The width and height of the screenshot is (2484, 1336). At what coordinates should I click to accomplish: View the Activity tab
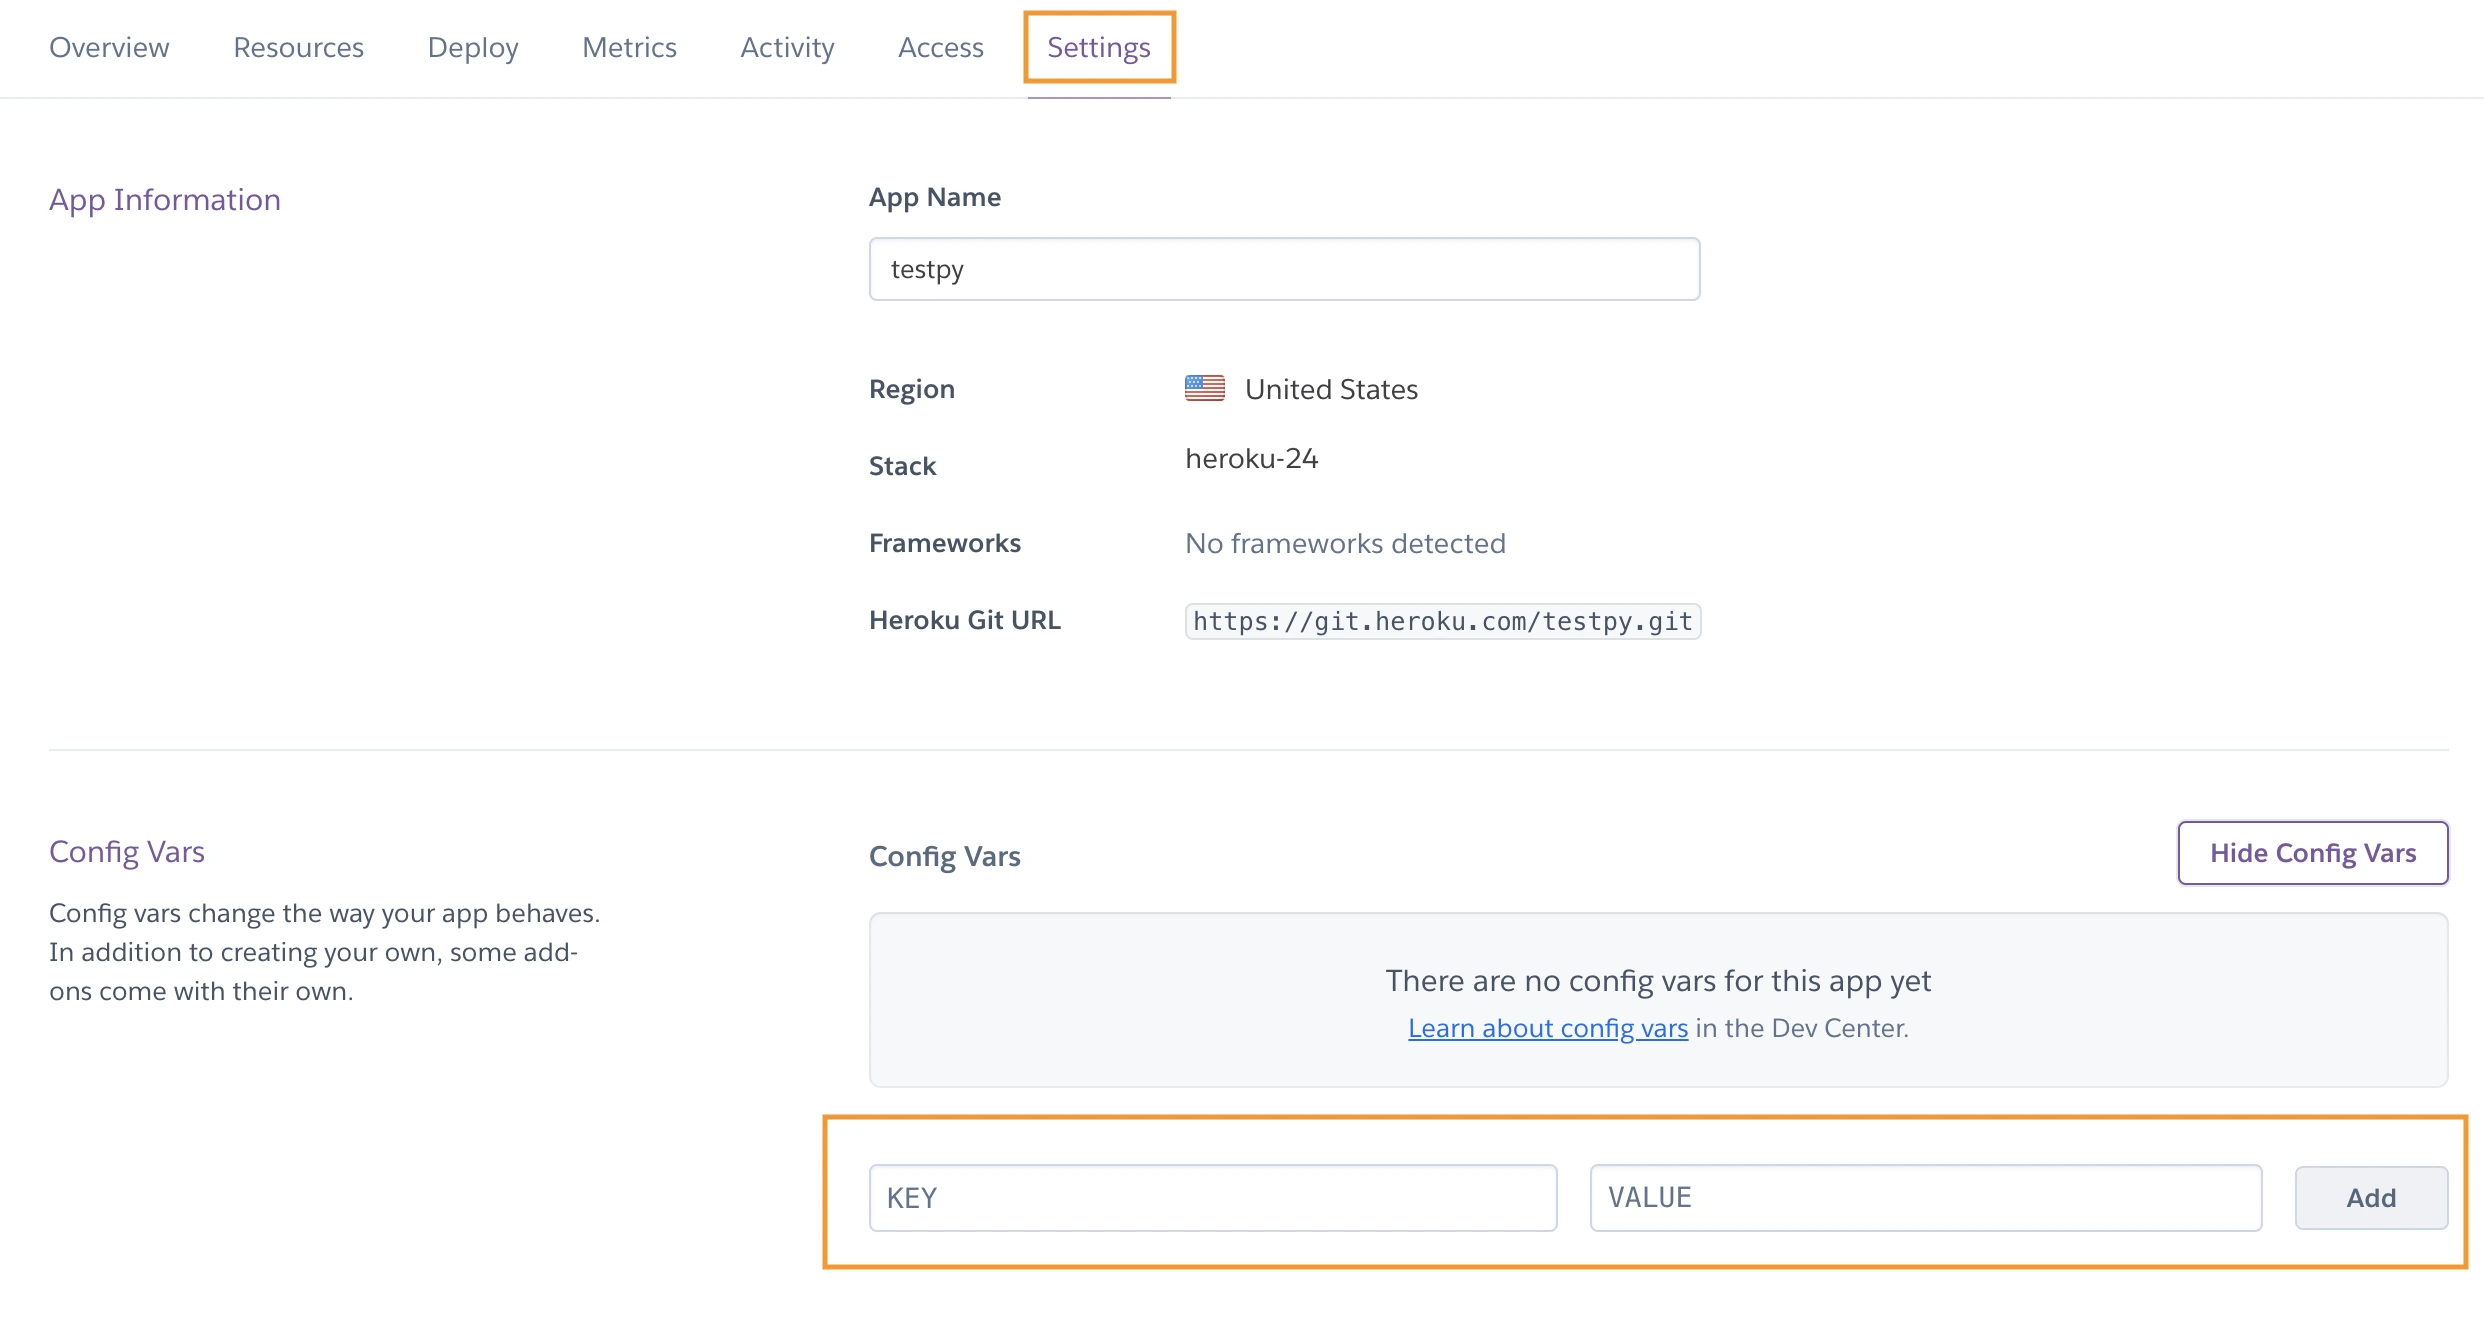click(x=787, y=47)
